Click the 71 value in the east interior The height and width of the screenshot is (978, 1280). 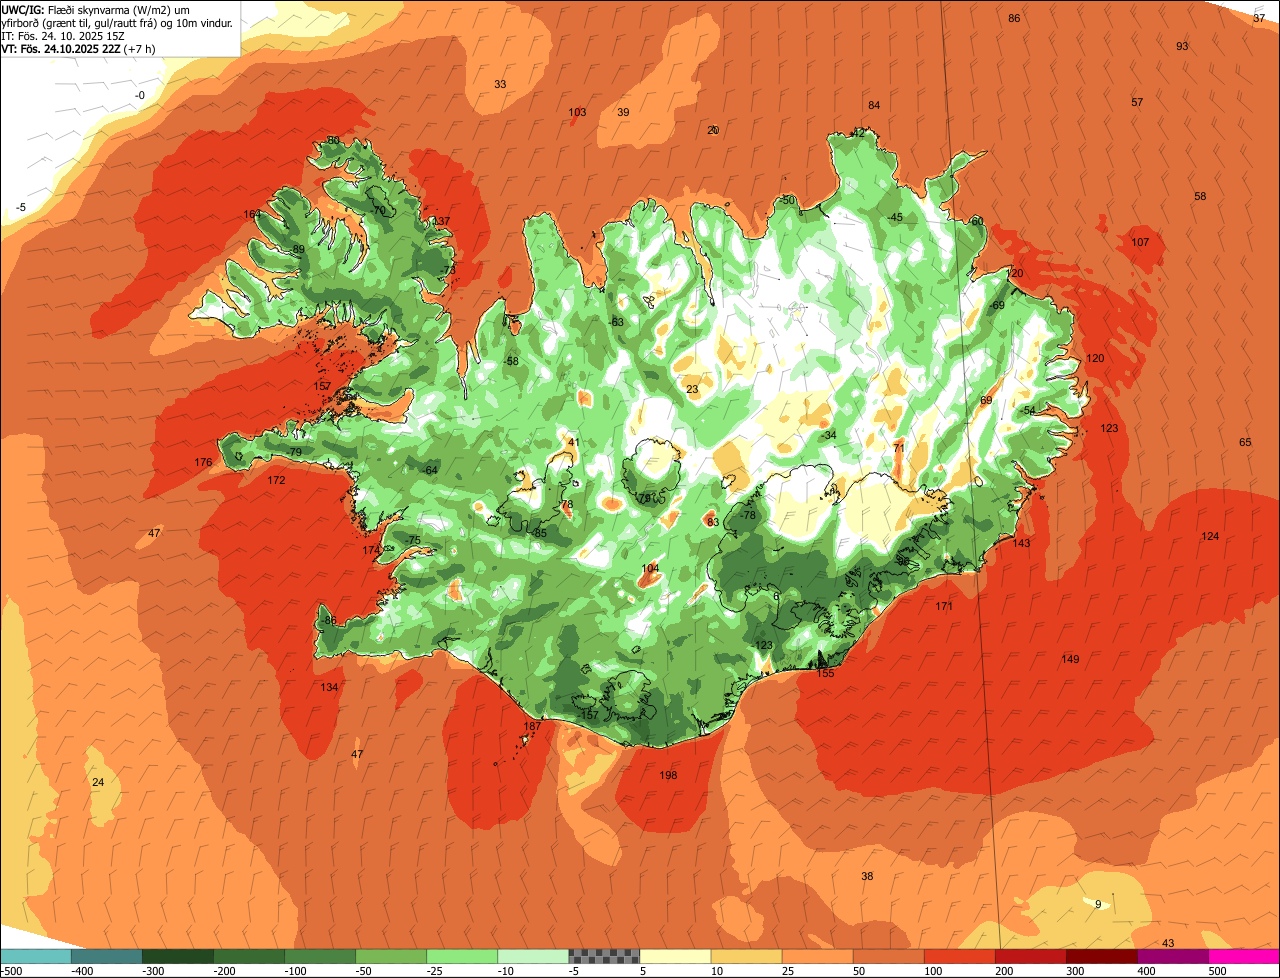click(x=899, y=449)
